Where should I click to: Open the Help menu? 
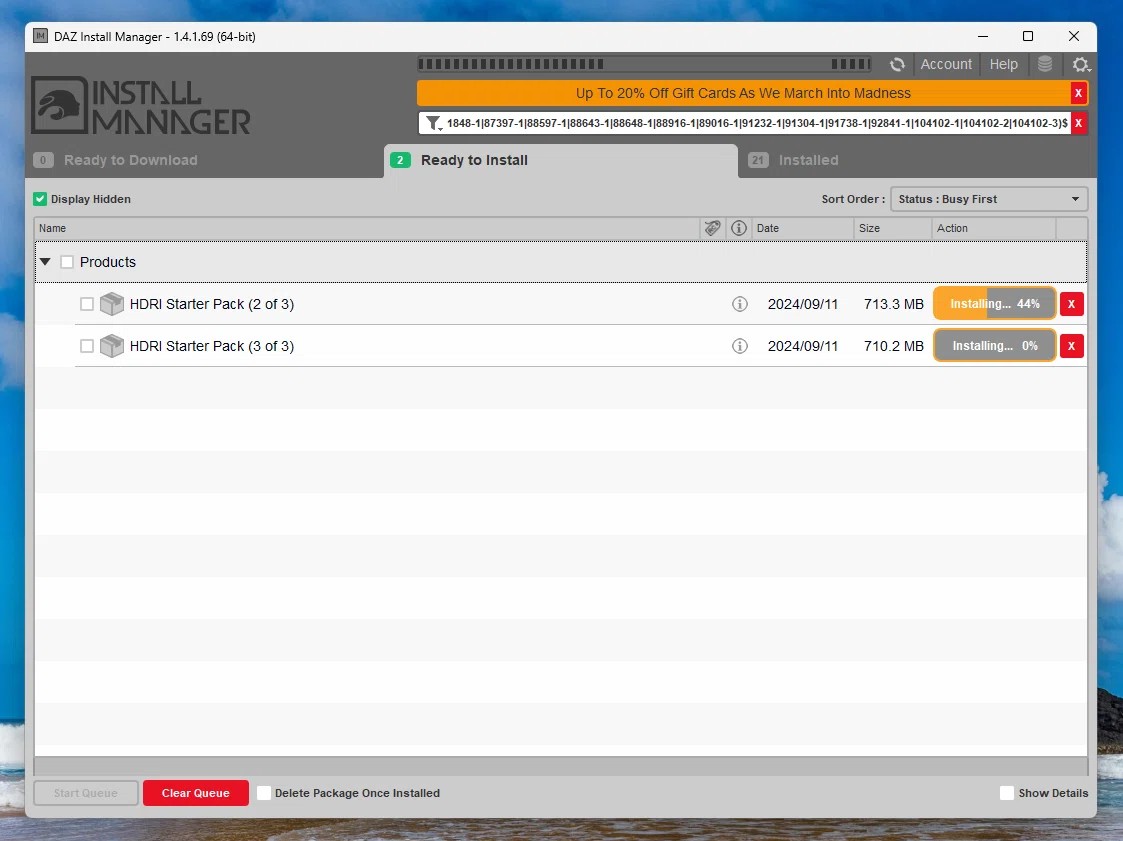click(x=1003, y=64)
